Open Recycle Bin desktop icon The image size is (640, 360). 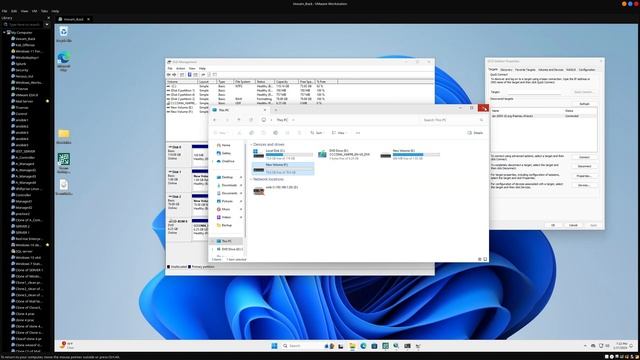click(64, 34)
